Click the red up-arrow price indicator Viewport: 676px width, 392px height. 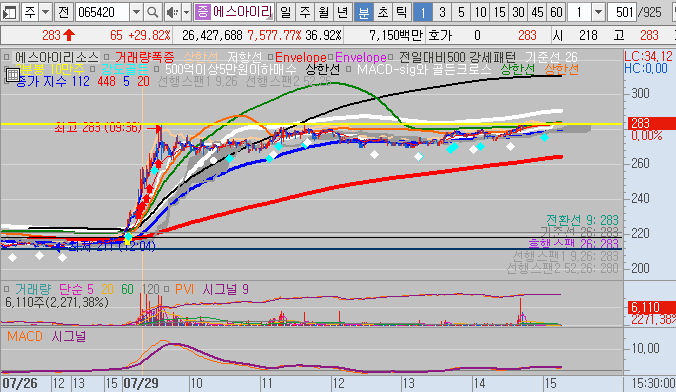[x=69, y=35]
